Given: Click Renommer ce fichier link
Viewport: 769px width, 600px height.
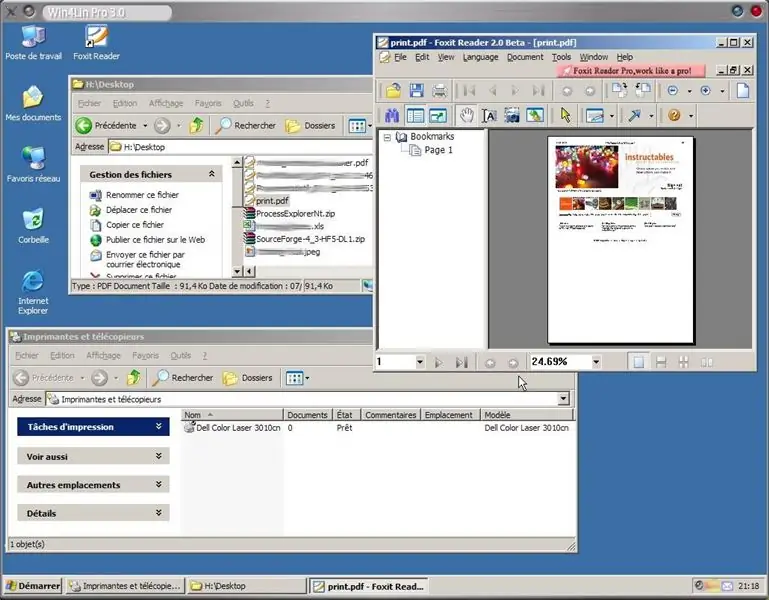Looking at the screenshot, I should pyautogui.click(x=142, y=195).
